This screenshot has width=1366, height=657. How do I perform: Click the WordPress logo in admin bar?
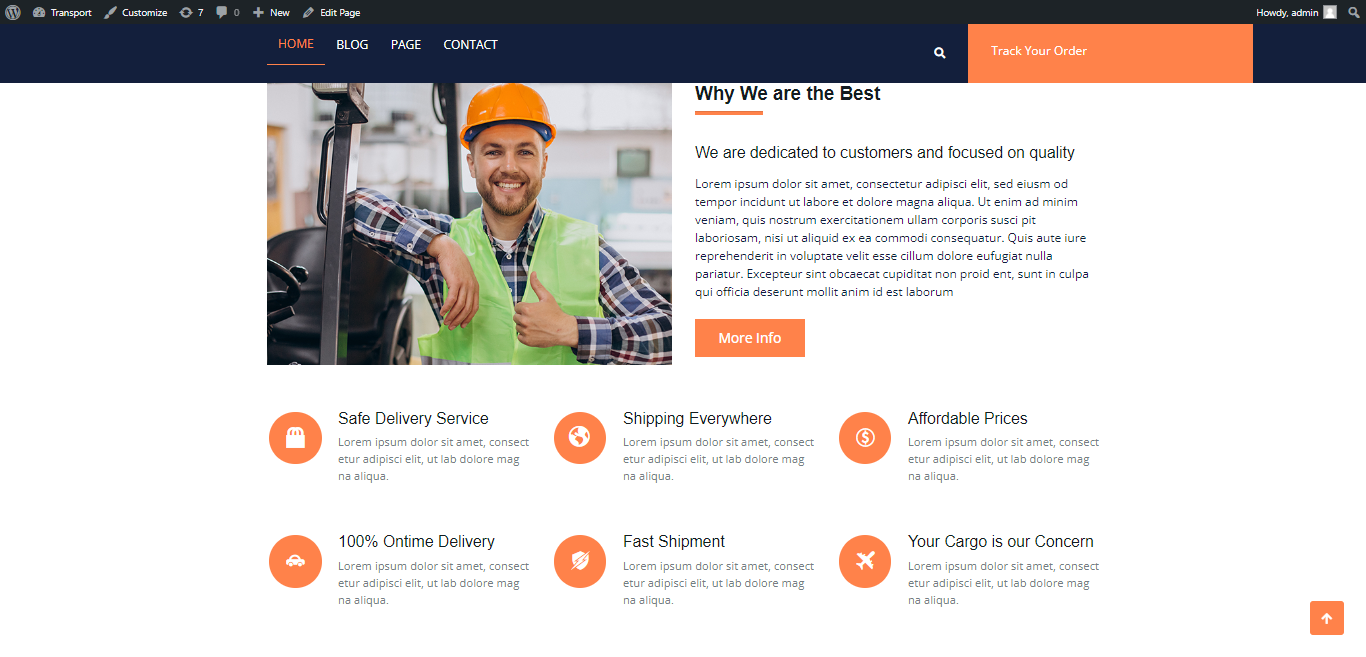(x=12, y=12)
